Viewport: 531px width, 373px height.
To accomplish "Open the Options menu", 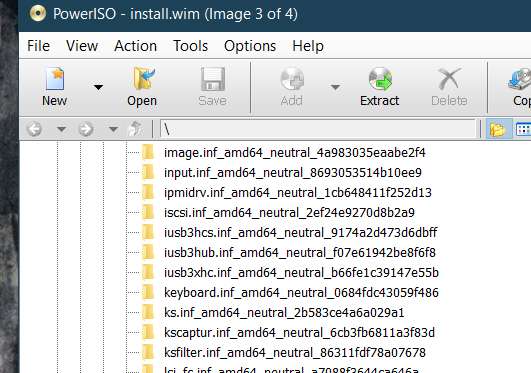I will (250, 46).
